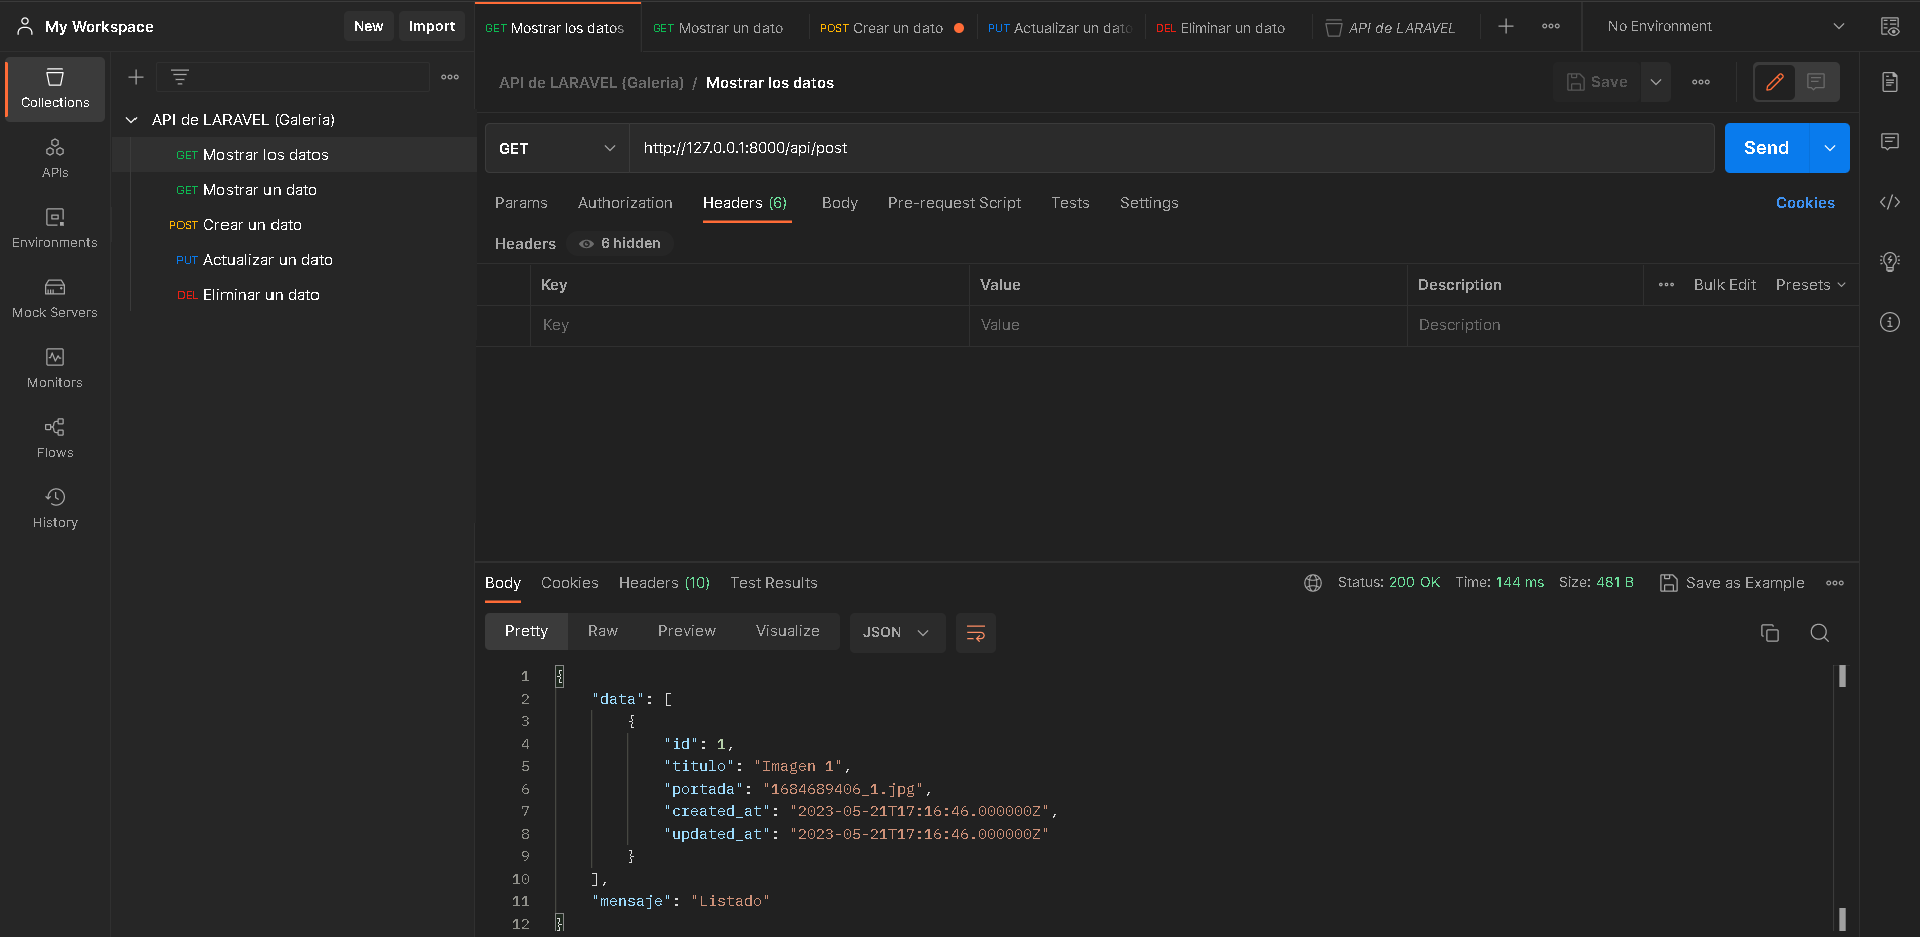Switch to the Params tab

pyautogui.click(x=521, y=203)
